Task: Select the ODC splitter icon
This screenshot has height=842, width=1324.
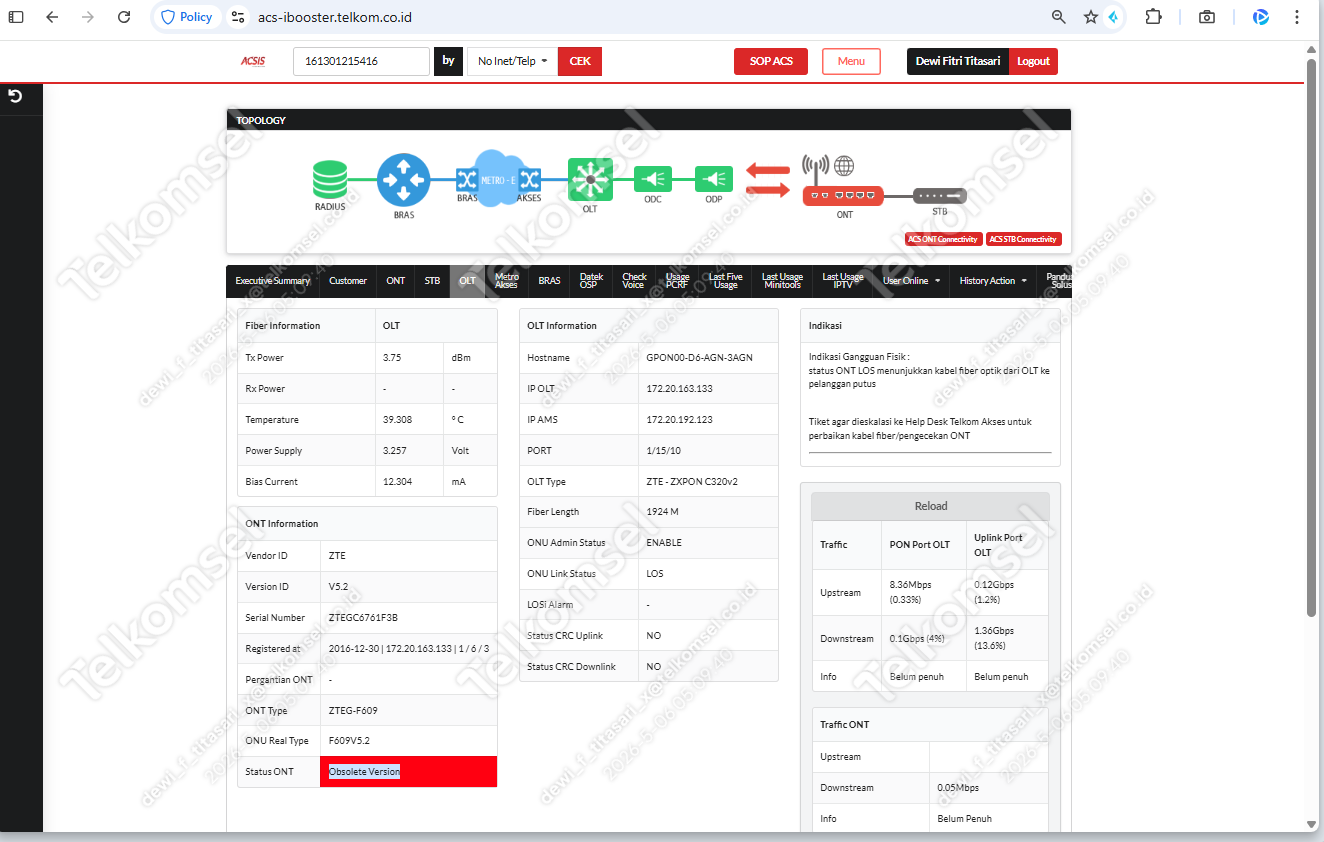Action: (652, 179)
